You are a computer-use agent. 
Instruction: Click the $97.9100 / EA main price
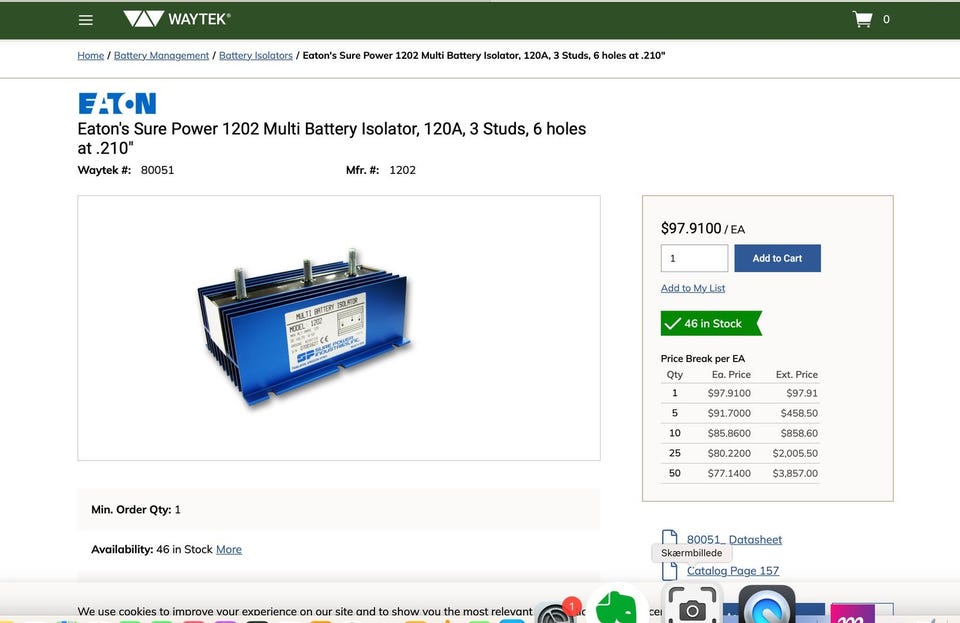click(x=703, y=228)
